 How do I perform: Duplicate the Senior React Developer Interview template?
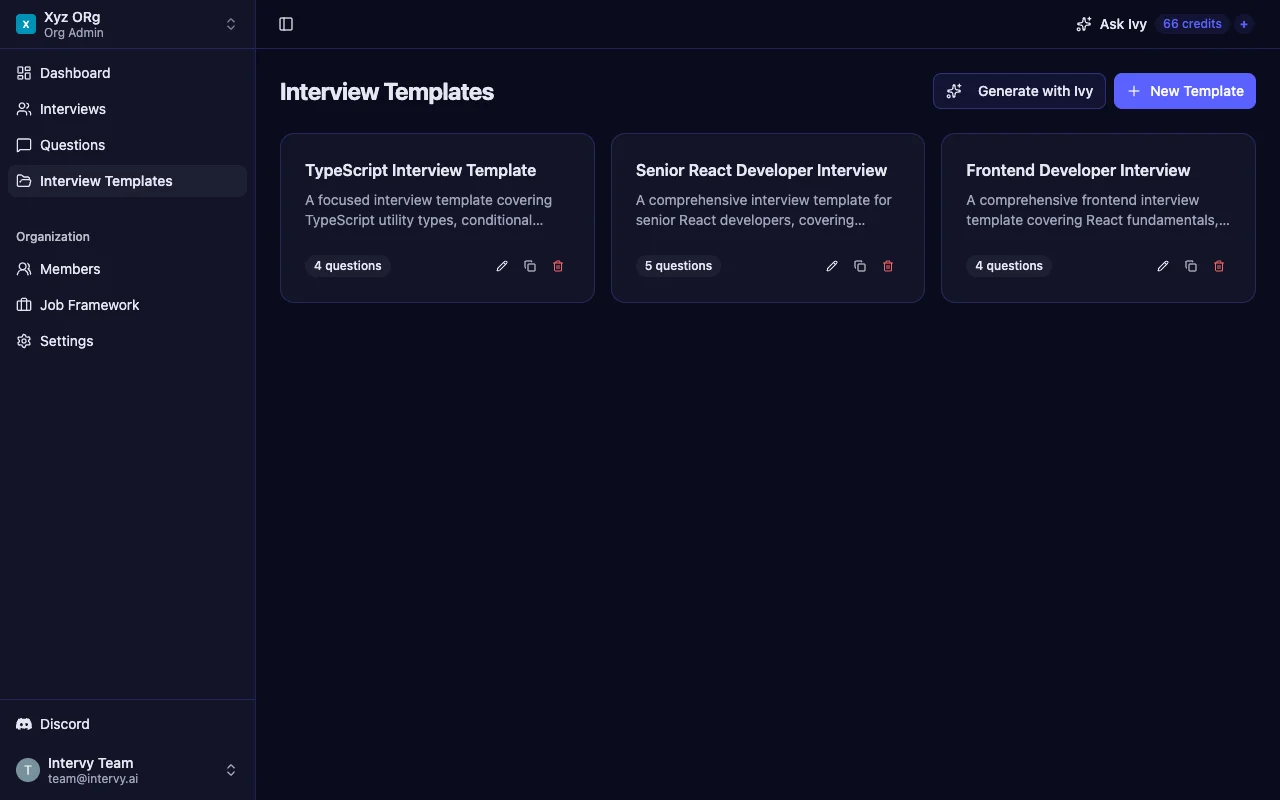(x=860, y=266)
